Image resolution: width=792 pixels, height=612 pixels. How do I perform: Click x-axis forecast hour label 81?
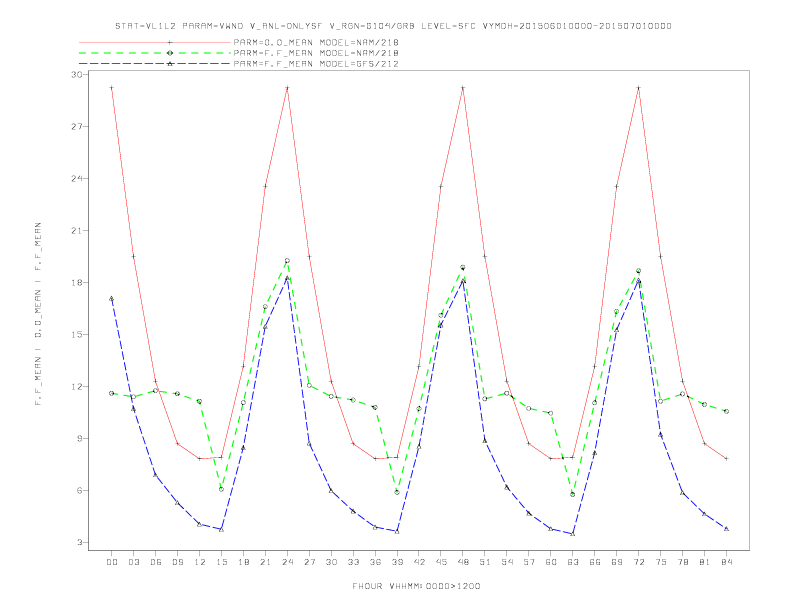(x=705, y=562)
